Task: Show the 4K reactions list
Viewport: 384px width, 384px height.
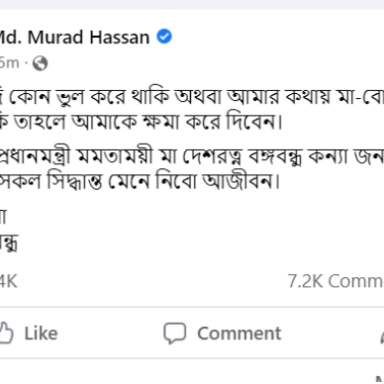Action: pyautogui.click(x=8, y=281)
